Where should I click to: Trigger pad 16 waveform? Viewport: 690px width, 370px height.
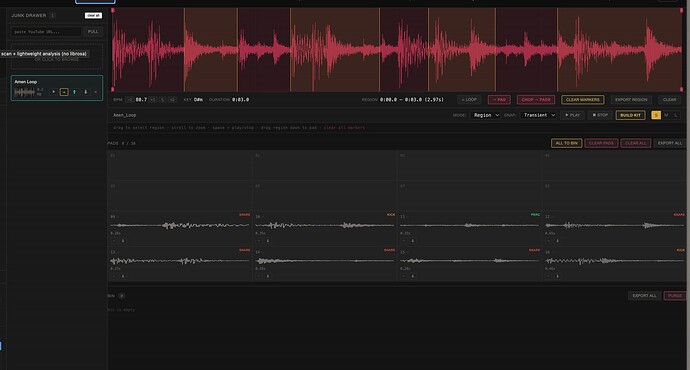(614, 261)
